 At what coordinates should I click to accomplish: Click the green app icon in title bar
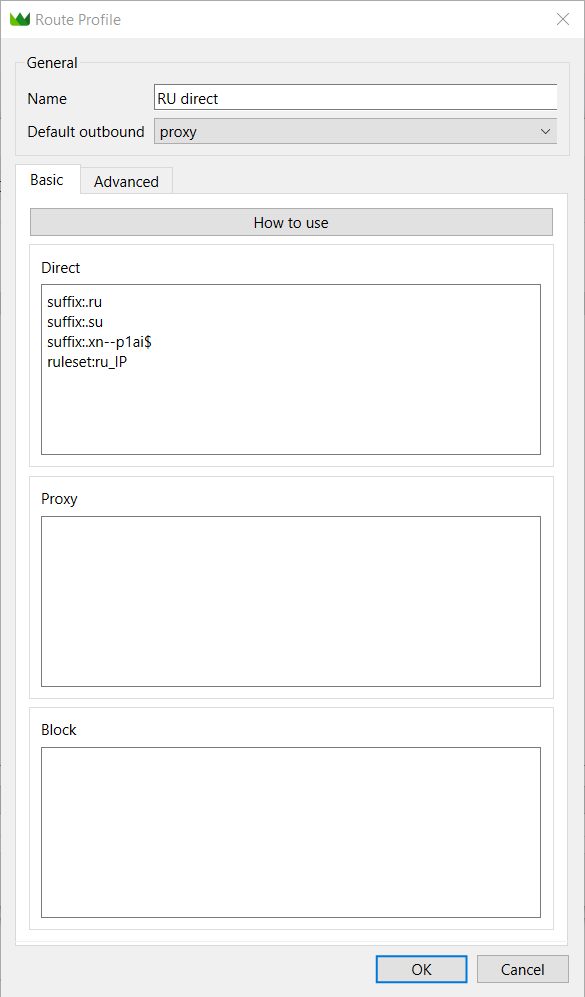20,20
